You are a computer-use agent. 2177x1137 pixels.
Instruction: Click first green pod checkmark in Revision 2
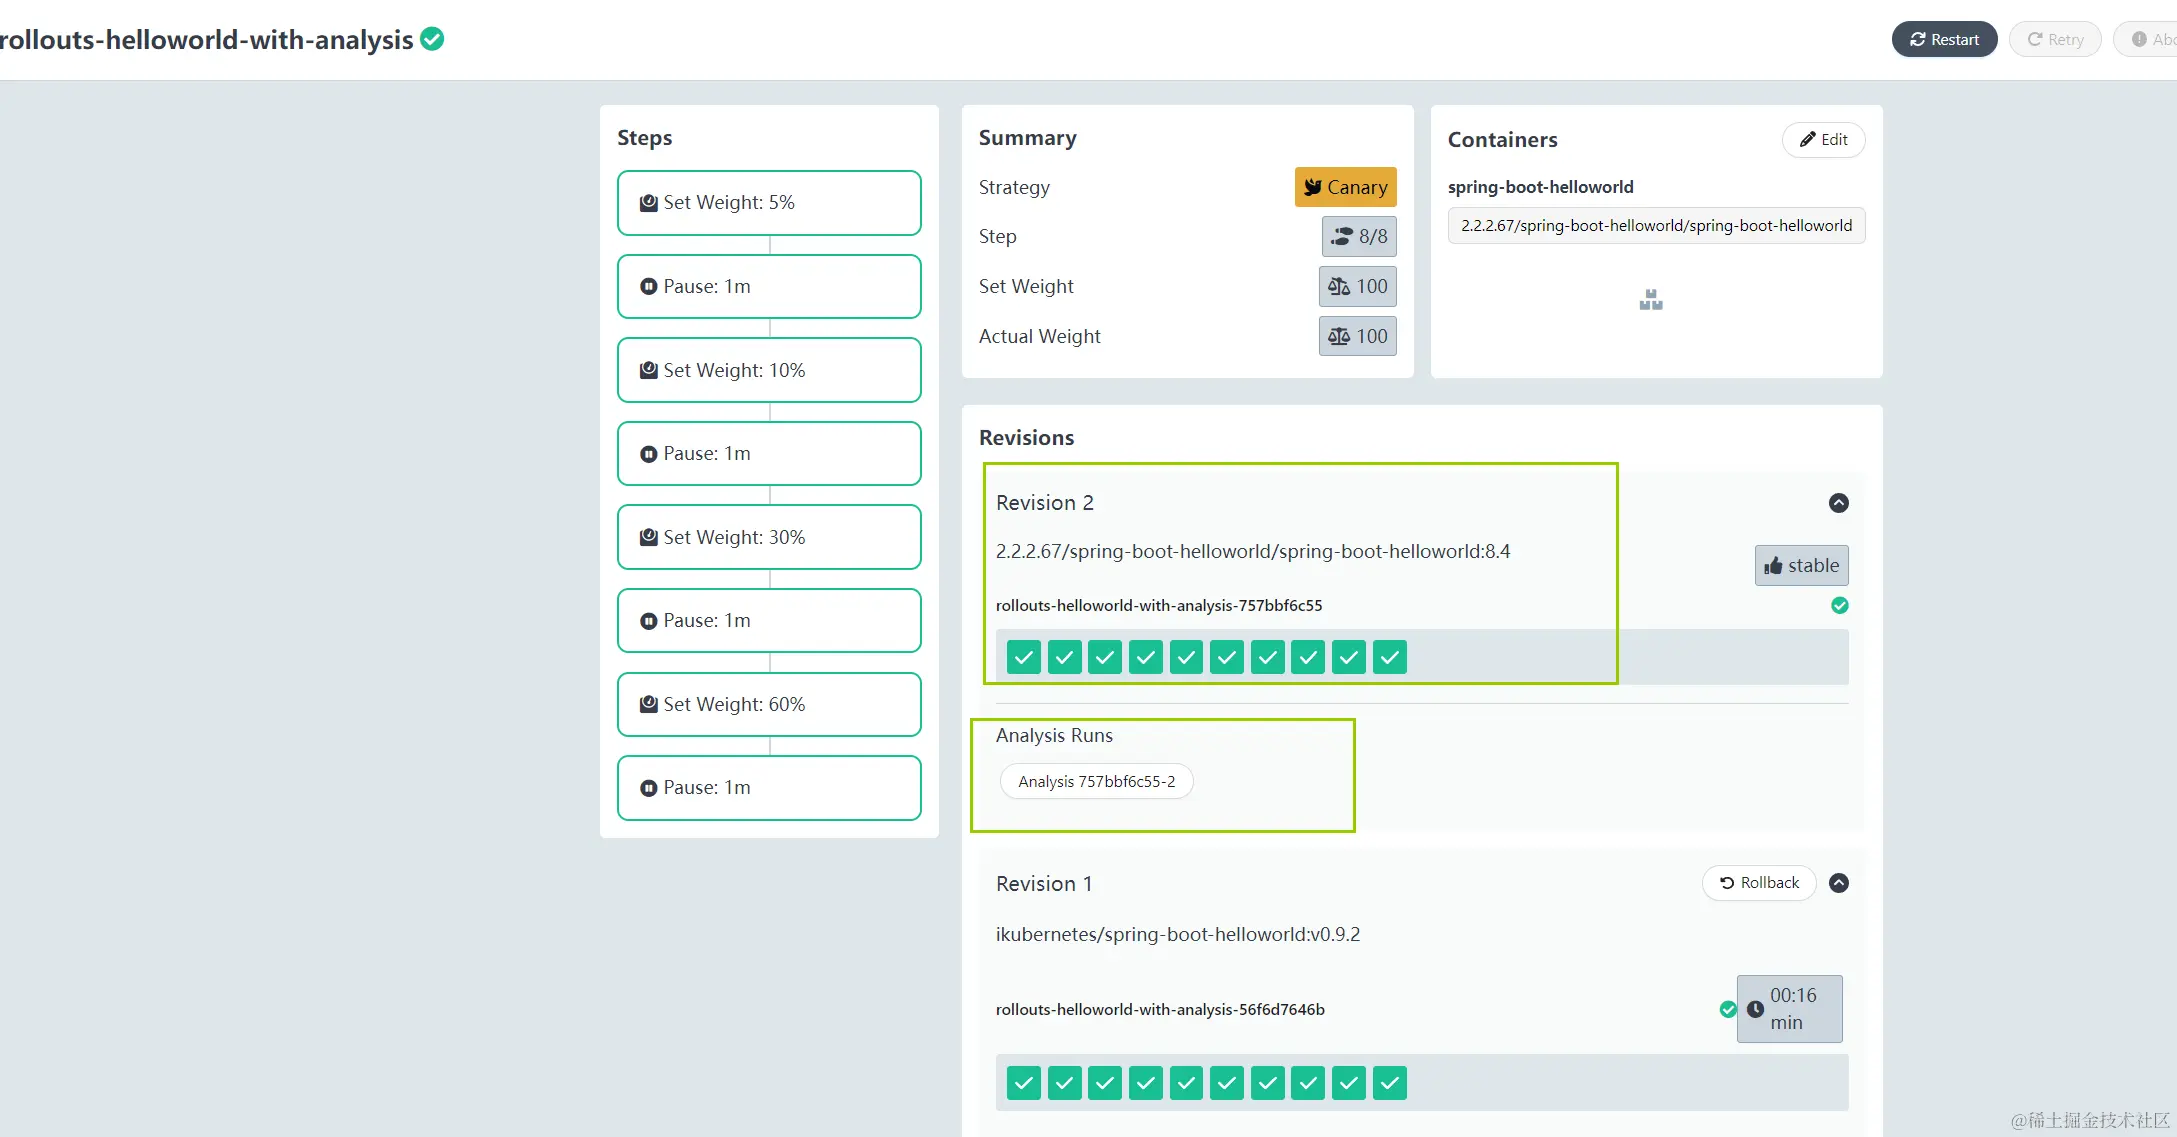pyautogui.click(x=1023, y=657)
